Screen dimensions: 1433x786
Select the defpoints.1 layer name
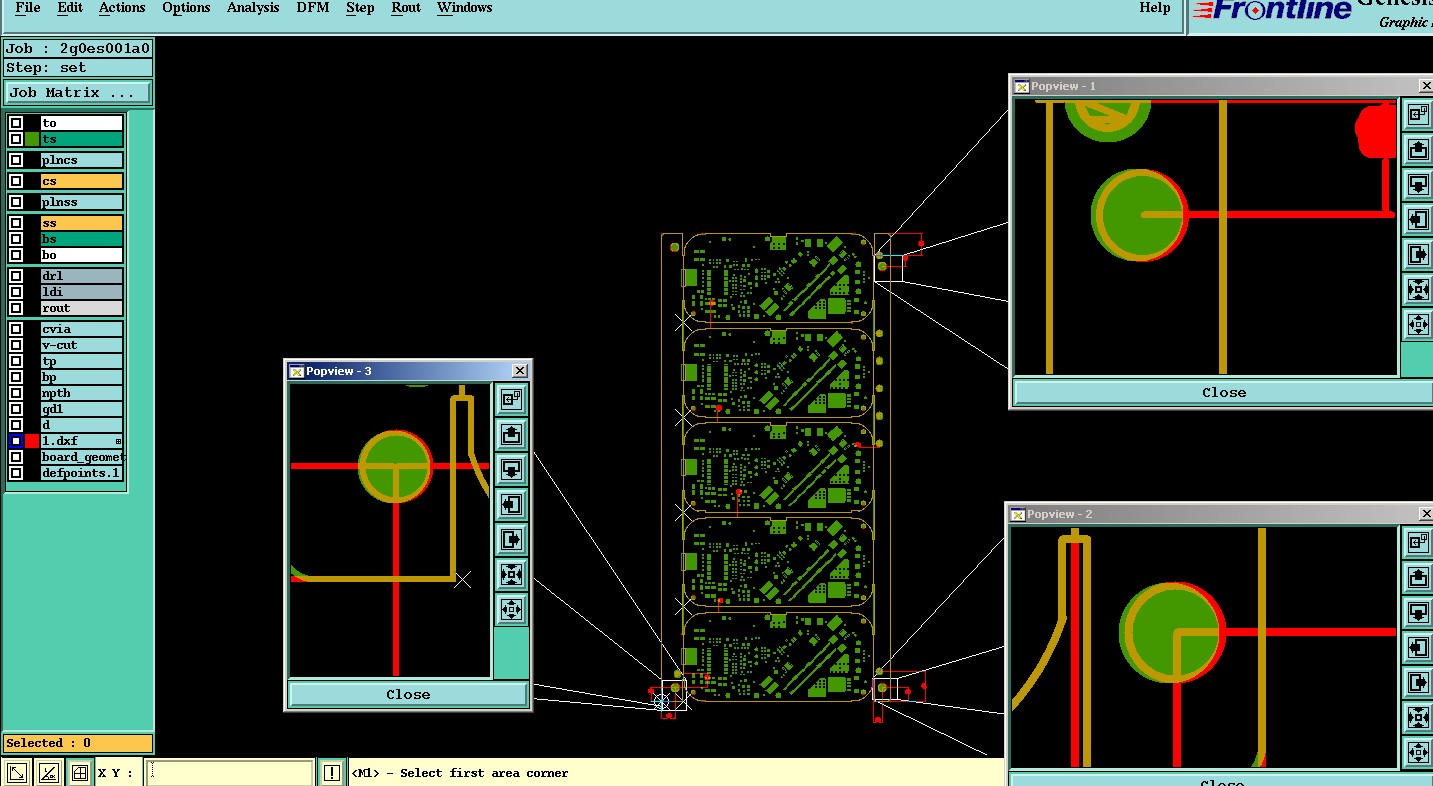(x=82, y=473)
